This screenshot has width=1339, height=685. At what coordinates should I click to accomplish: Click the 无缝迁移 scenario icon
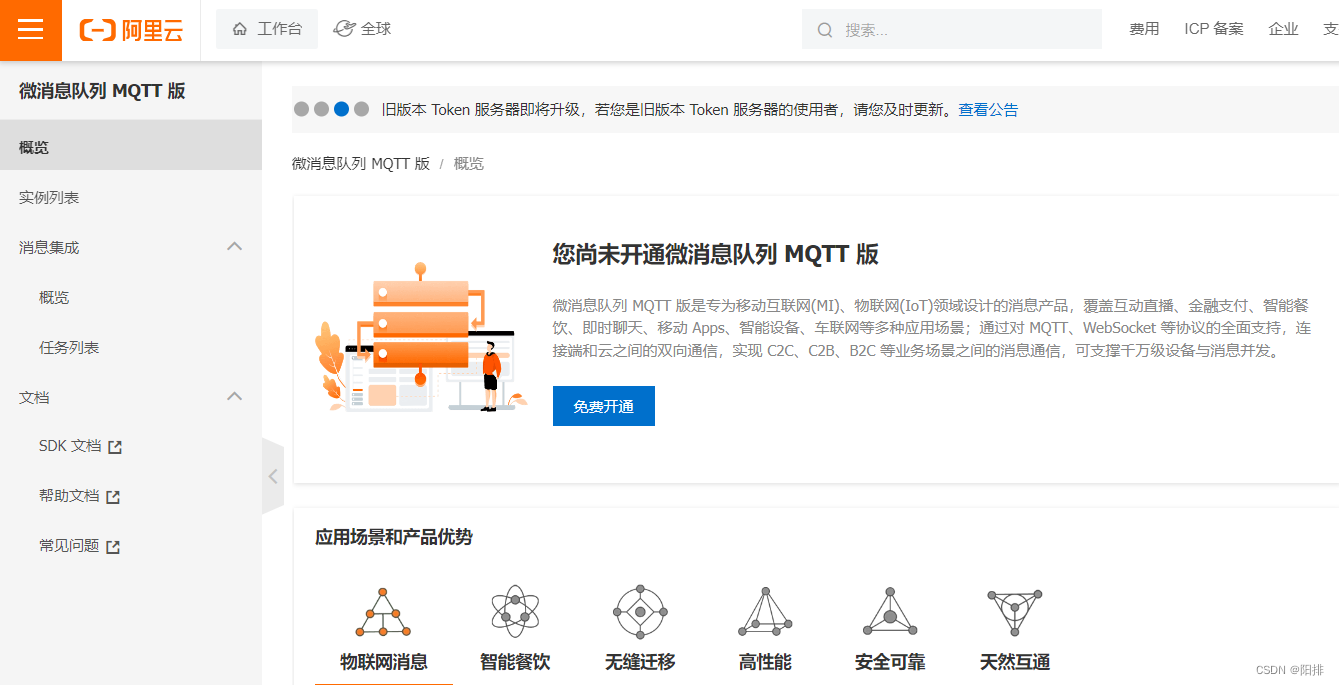pos(639,612)
